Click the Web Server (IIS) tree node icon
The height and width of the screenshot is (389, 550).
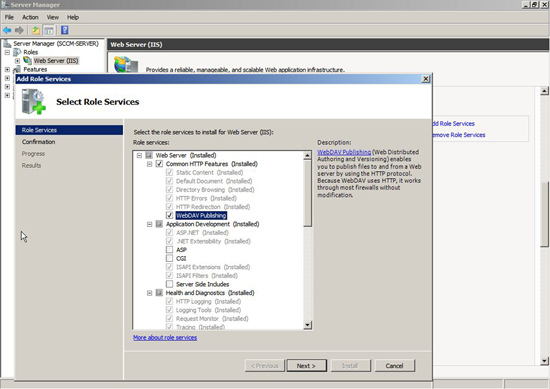tap(27, 60)
